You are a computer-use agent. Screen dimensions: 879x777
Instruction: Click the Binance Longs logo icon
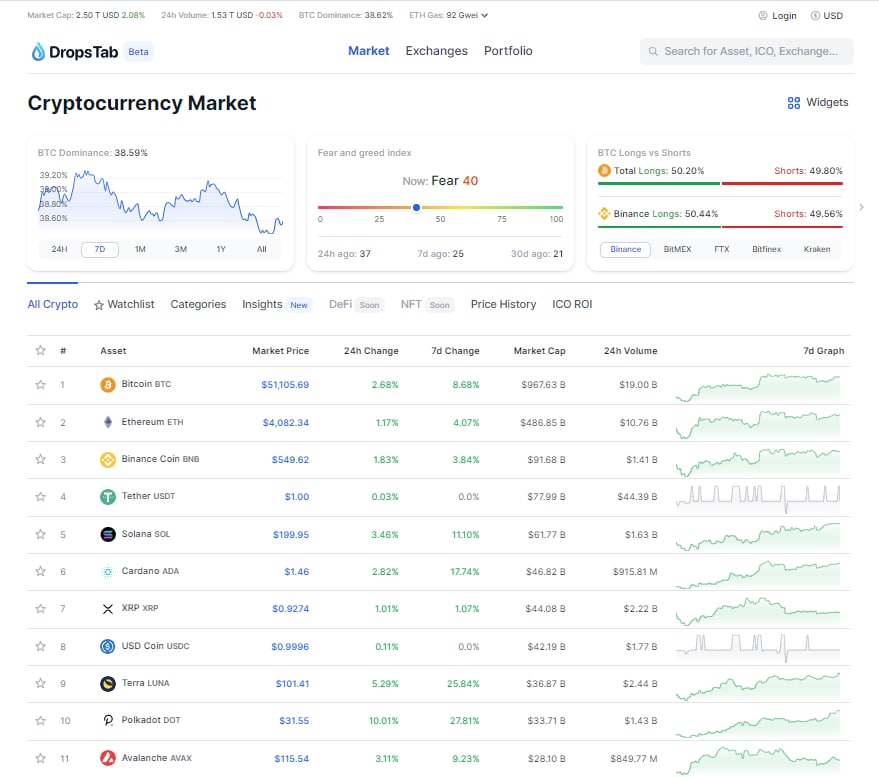(x=604, y=214)
